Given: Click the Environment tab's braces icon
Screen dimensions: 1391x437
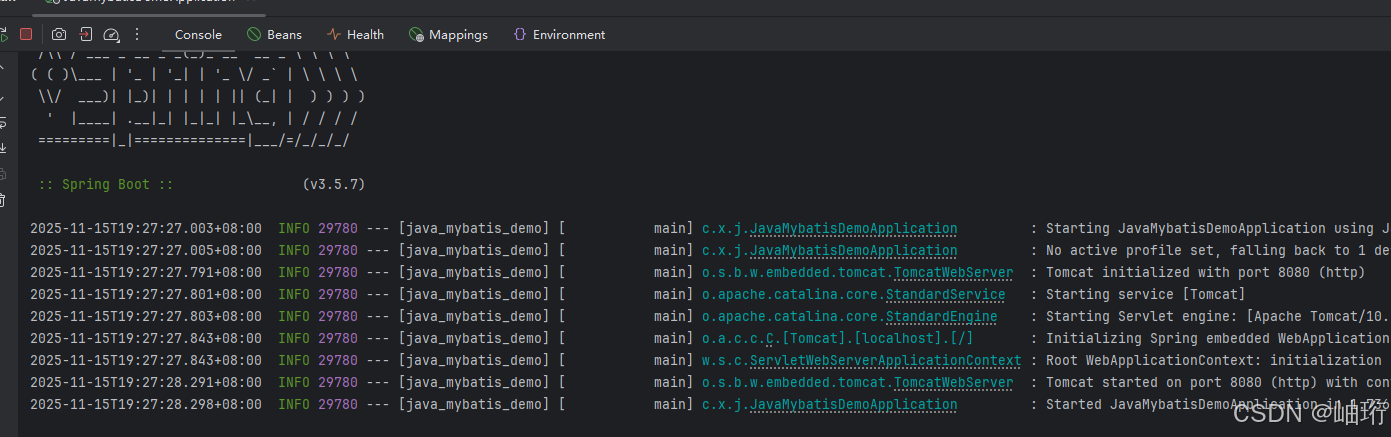Looking at the screenshot, I should 519,34.
